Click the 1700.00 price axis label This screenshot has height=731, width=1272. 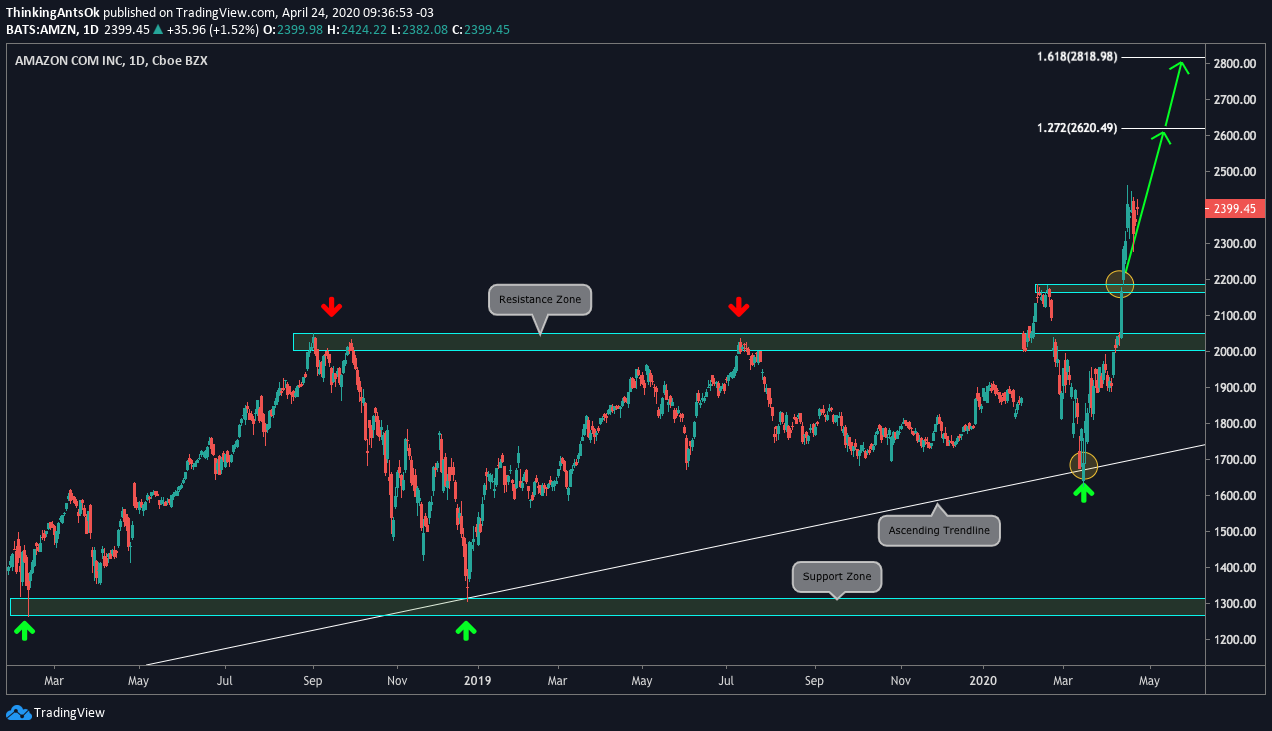[x=1235, y=460]
